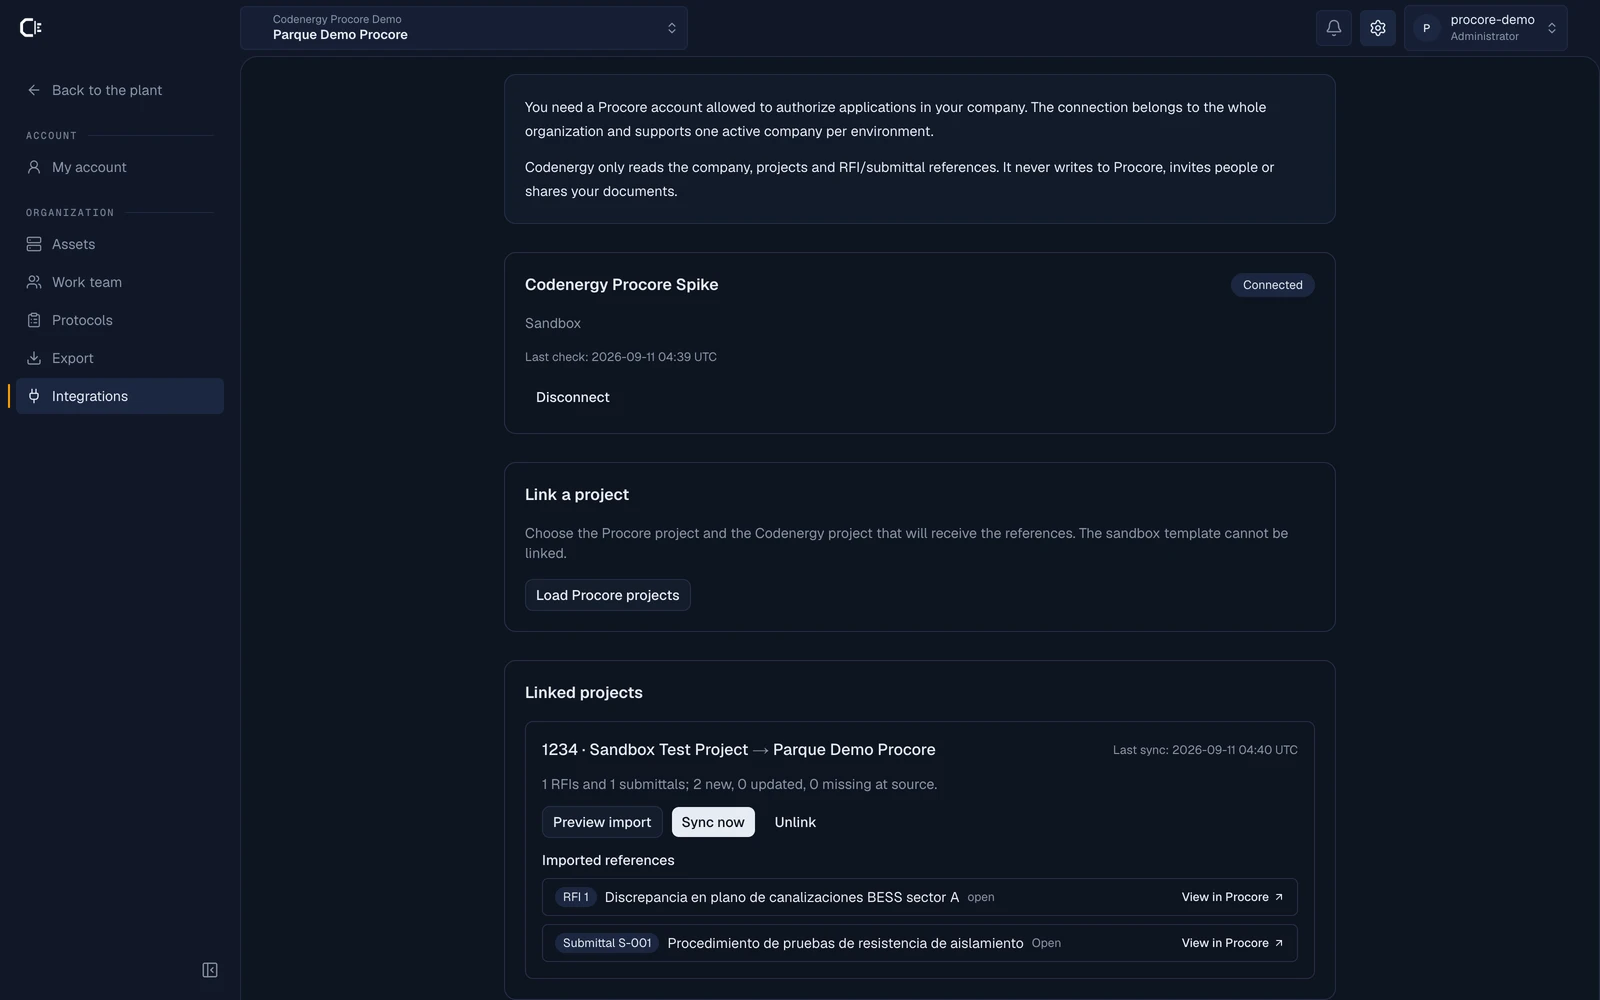1600x1000 pixels.
Task: Disconnect the Procore connection
Action: 572,397
